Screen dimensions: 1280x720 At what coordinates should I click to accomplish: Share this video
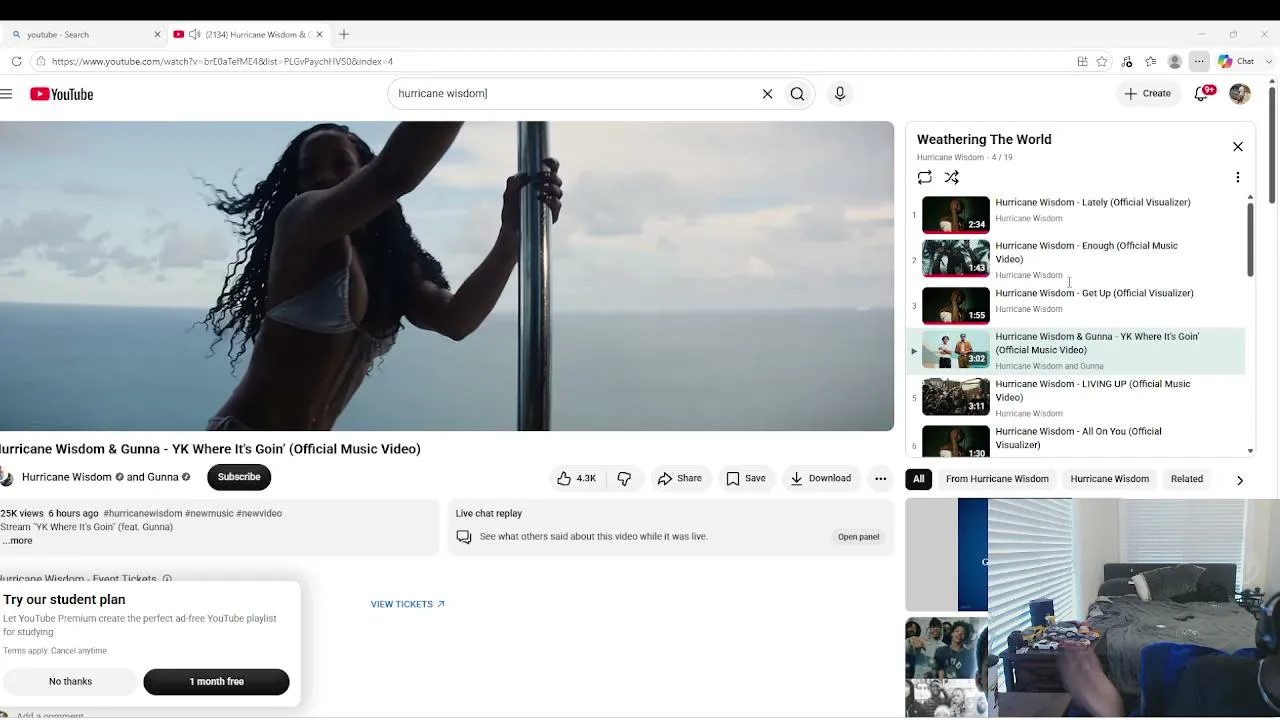click(680, 479)
